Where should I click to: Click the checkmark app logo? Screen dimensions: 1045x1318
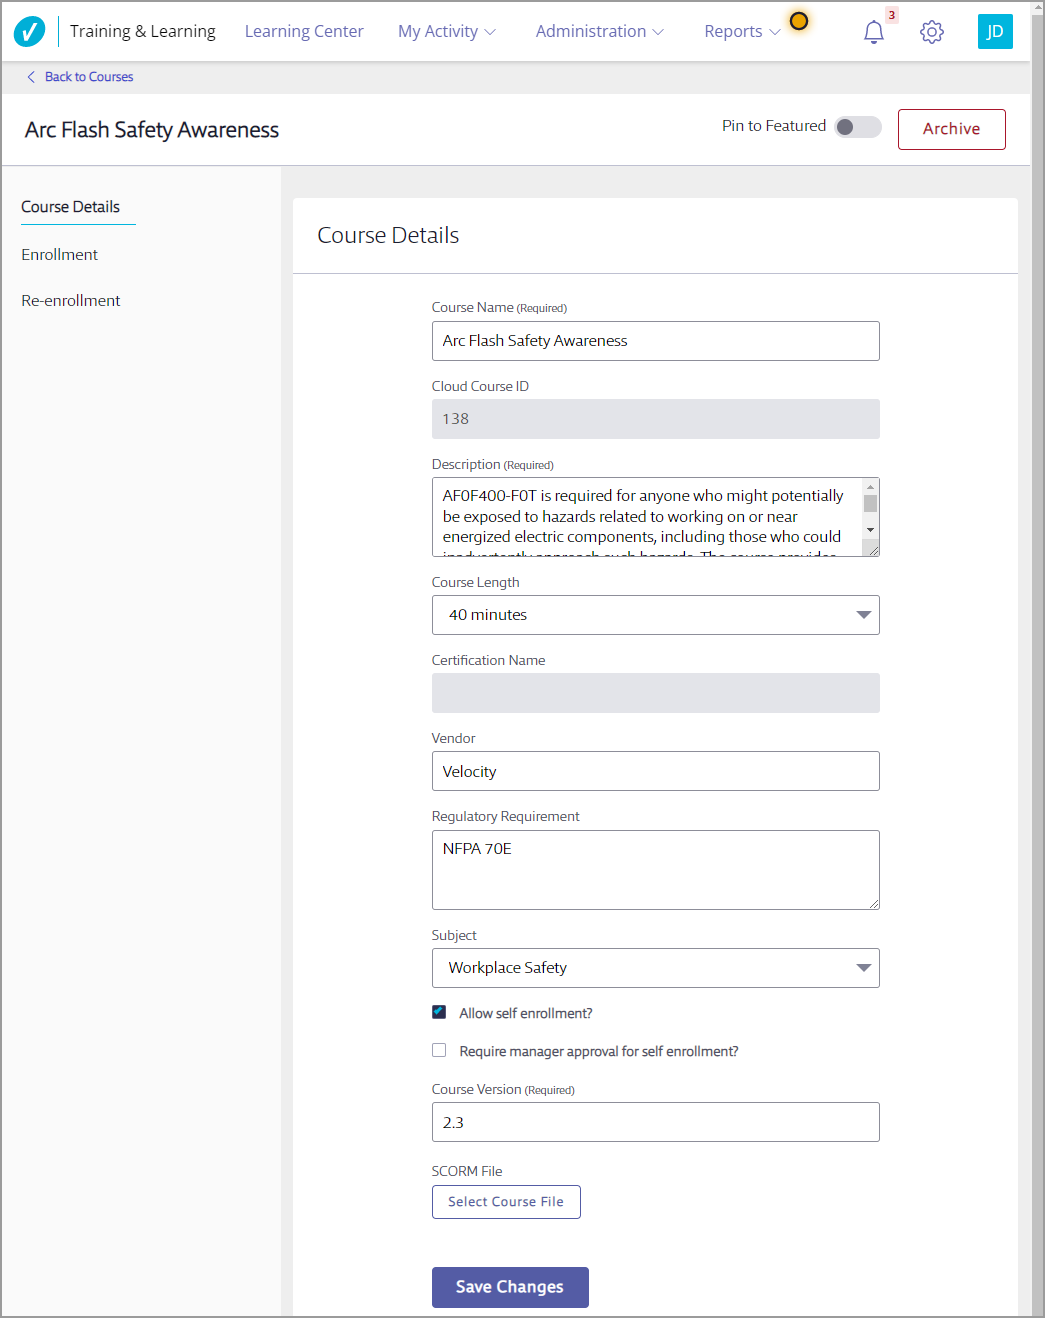30,32
